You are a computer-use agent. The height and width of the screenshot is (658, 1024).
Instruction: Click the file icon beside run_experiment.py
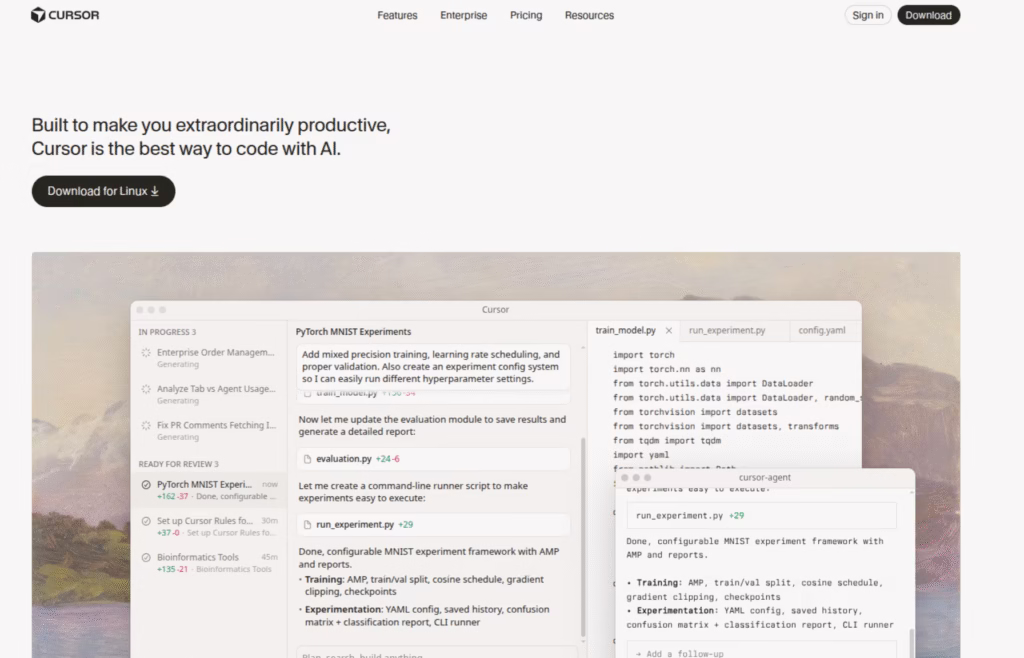(306, 524)
